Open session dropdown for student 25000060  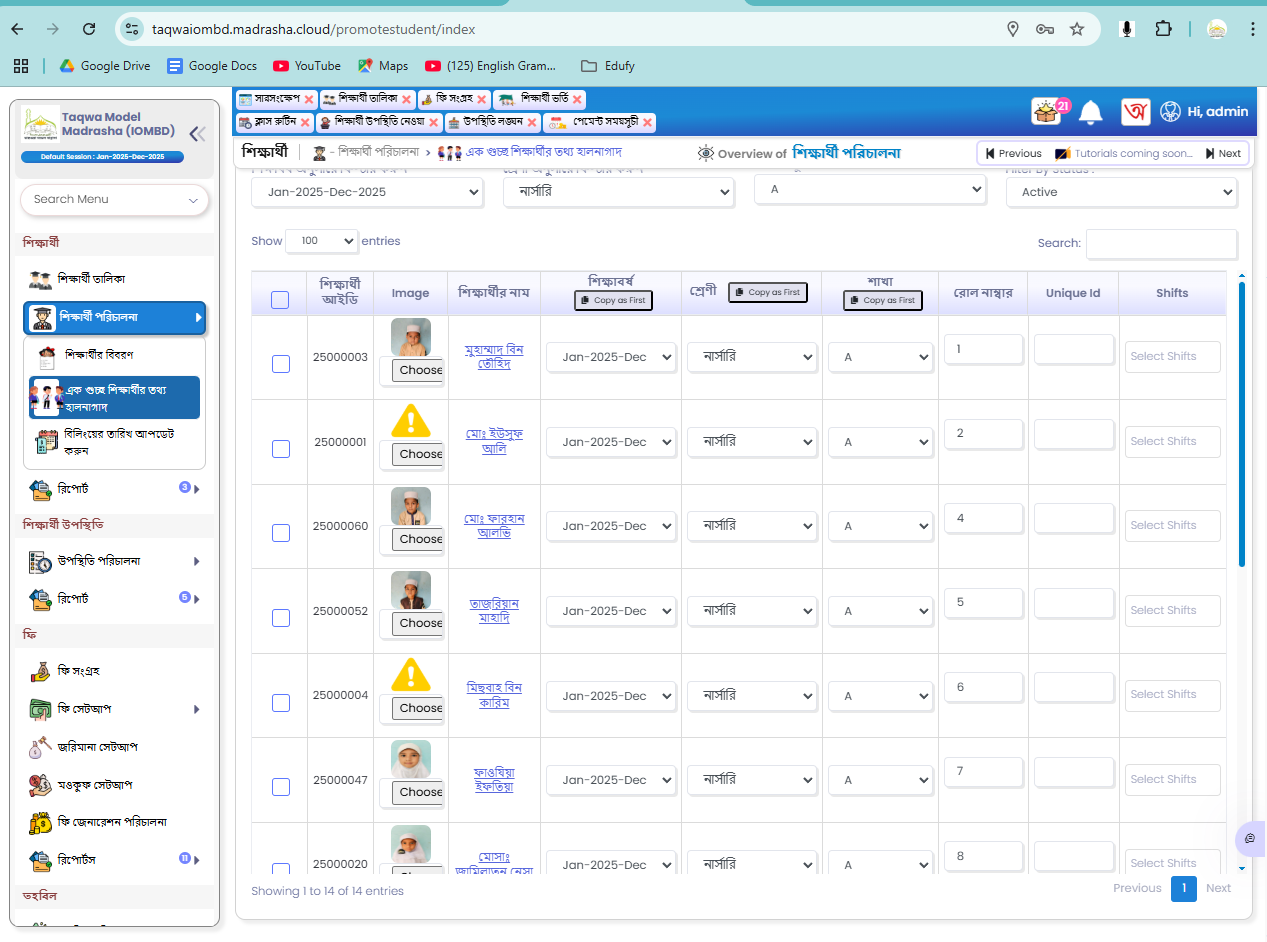point(611,526)
